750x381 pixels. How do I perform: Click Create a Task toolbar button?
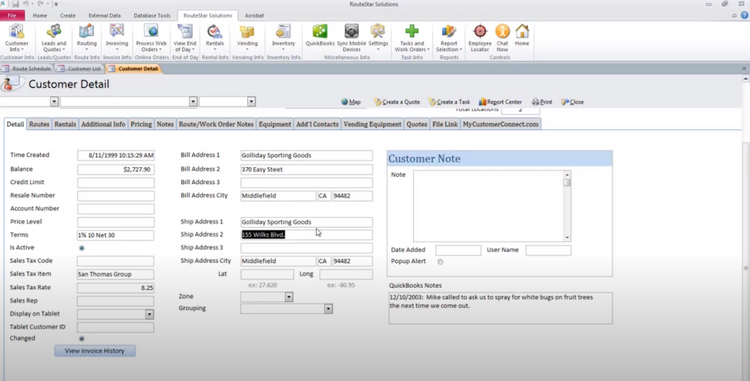pyautogui.click(x=449, y=102)
